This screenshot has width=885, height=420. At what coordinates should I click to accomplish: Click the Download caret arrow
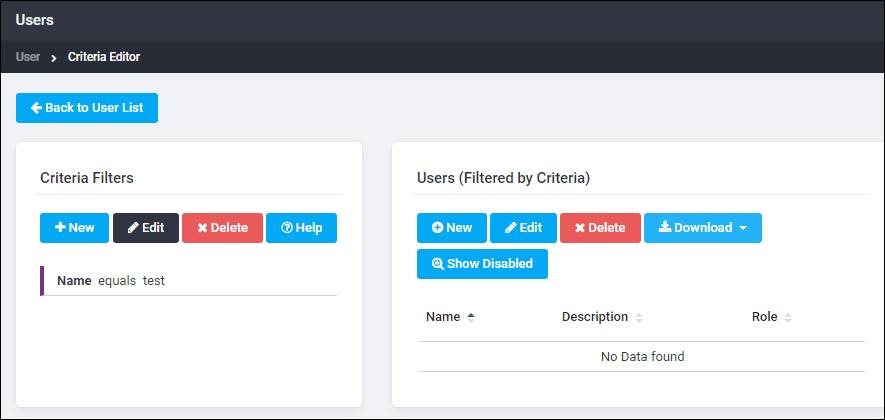pyautogui.click(x=743, y=228)
